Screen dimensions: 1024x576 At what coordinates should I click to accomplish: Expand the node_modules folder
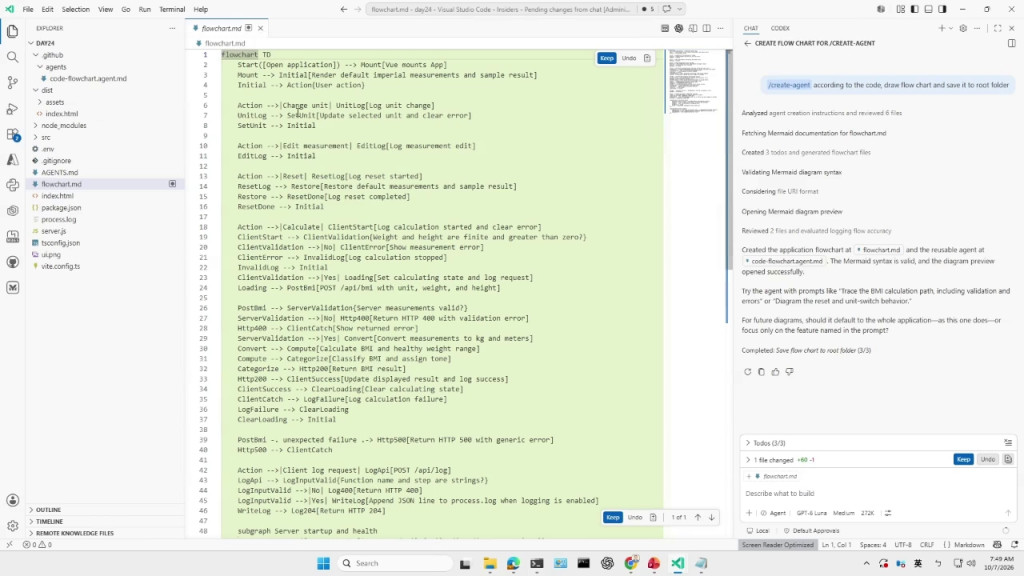[63, 125]
